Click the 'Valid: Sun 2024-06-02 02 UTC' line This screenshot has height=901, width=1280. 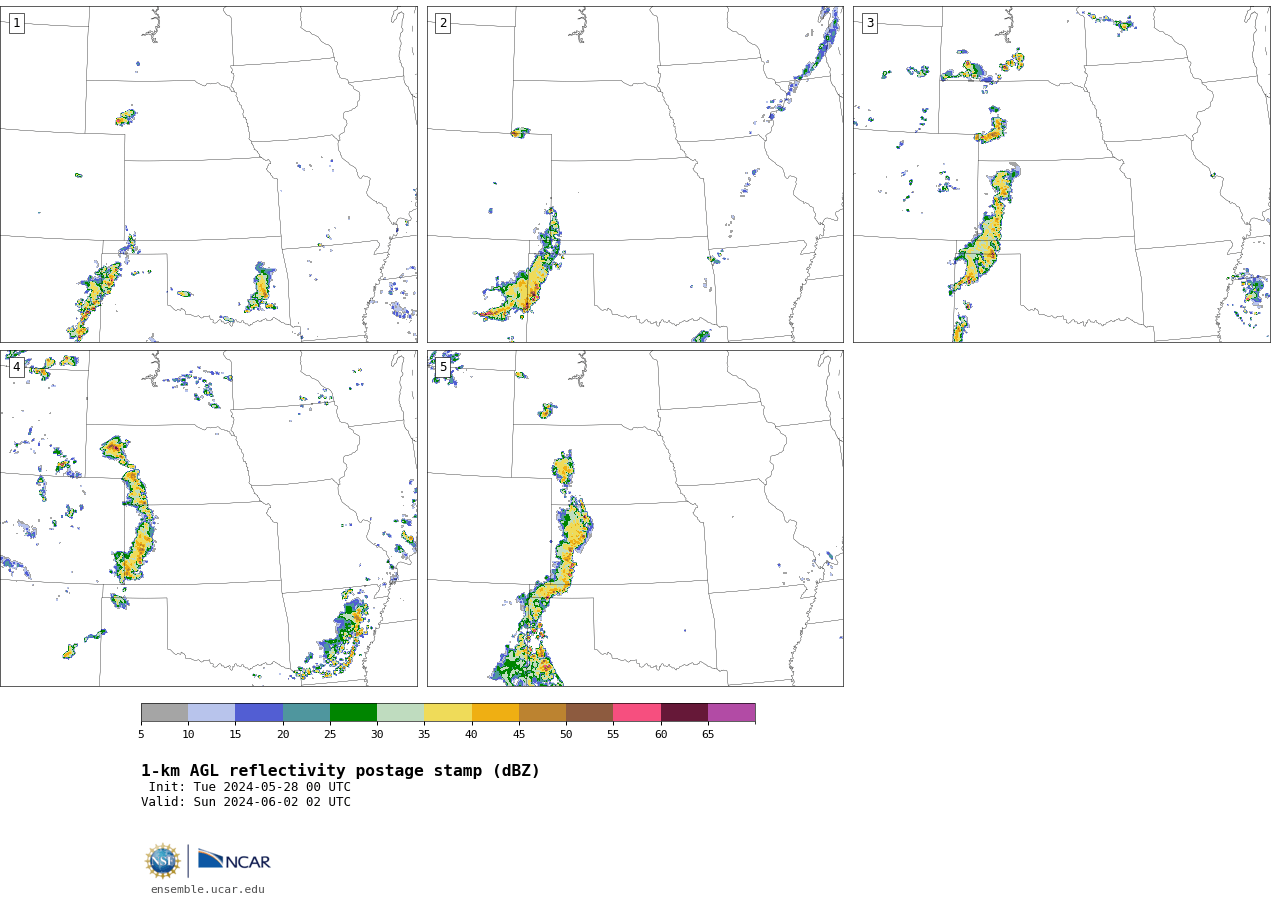coord(246,802)
